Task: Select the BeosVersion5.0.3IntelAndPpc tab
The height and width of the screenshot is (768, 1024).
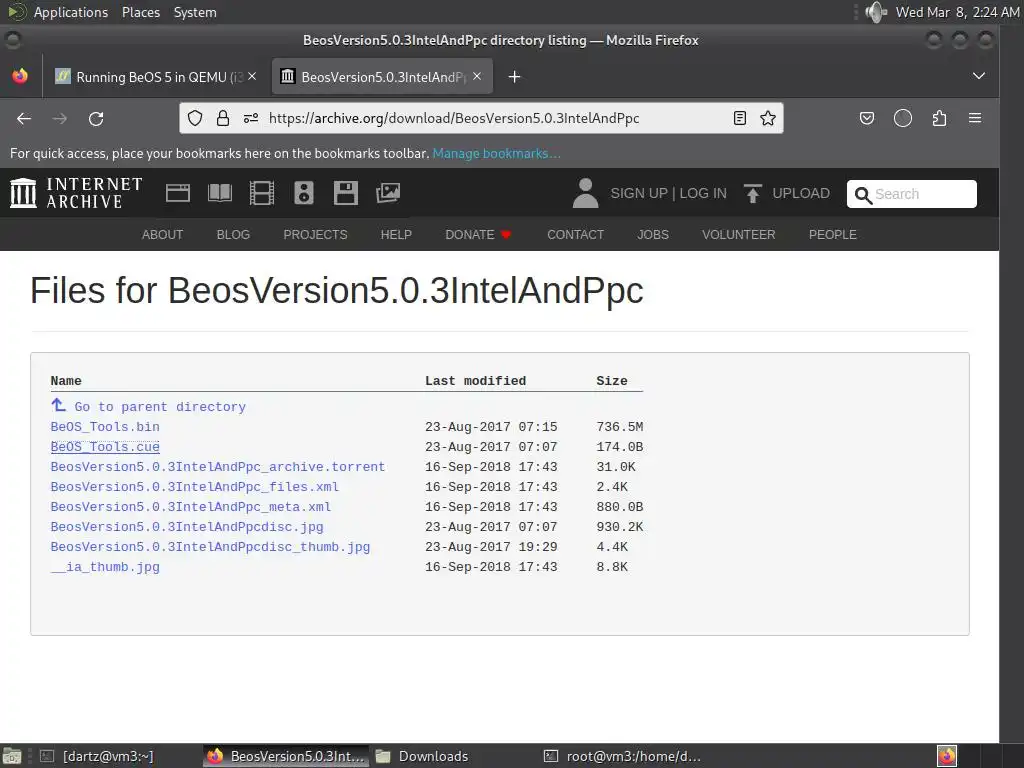Action: [x=382, y=77]
